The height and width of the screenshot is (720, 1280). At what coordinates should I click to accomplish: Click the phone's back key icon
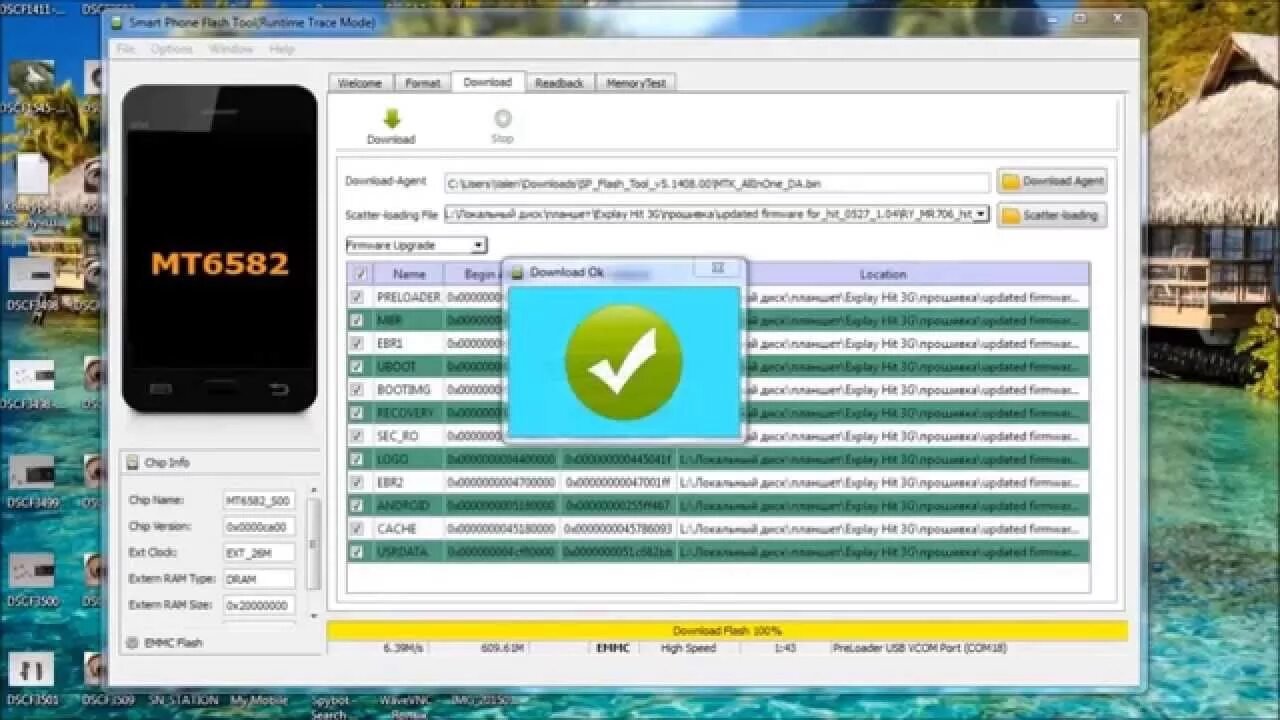tap(279, 389)
